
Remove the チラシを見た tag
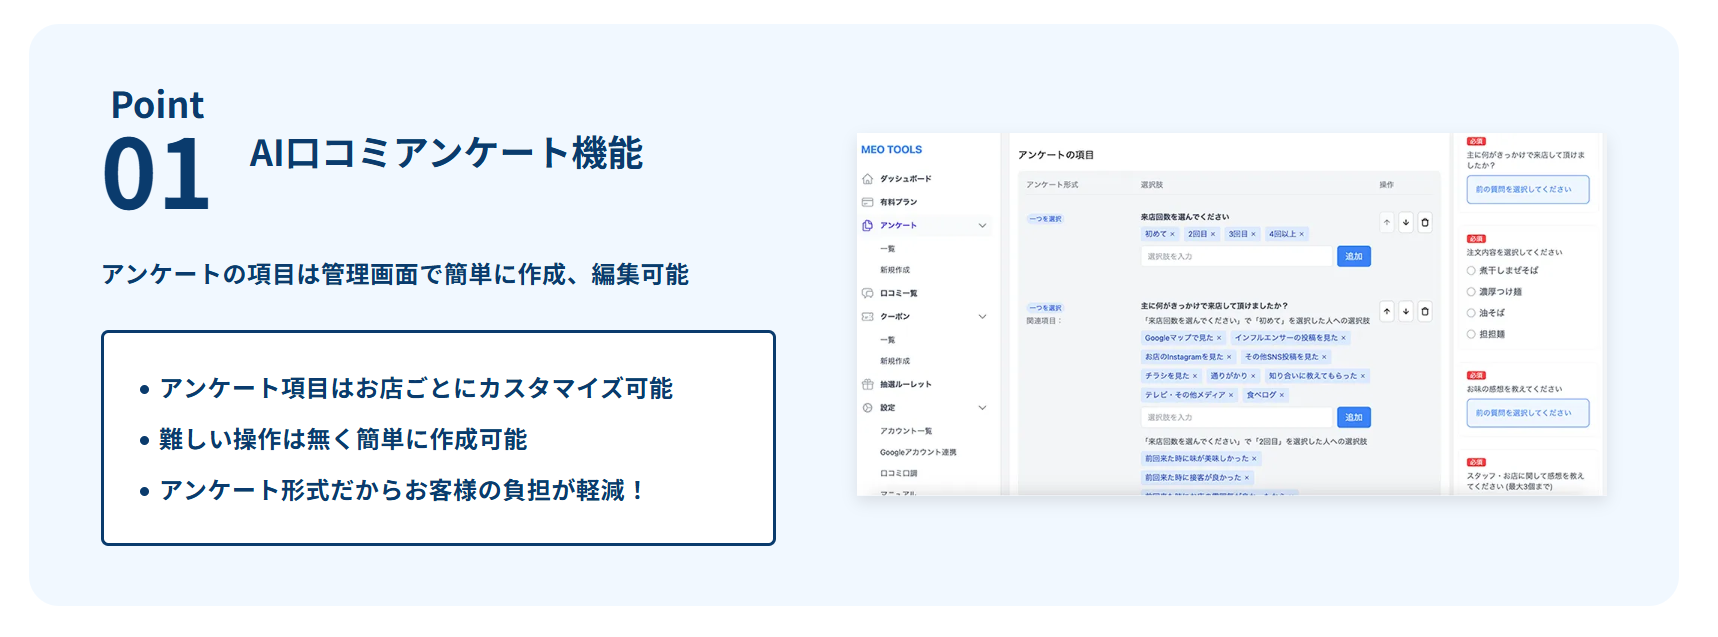1194,376
